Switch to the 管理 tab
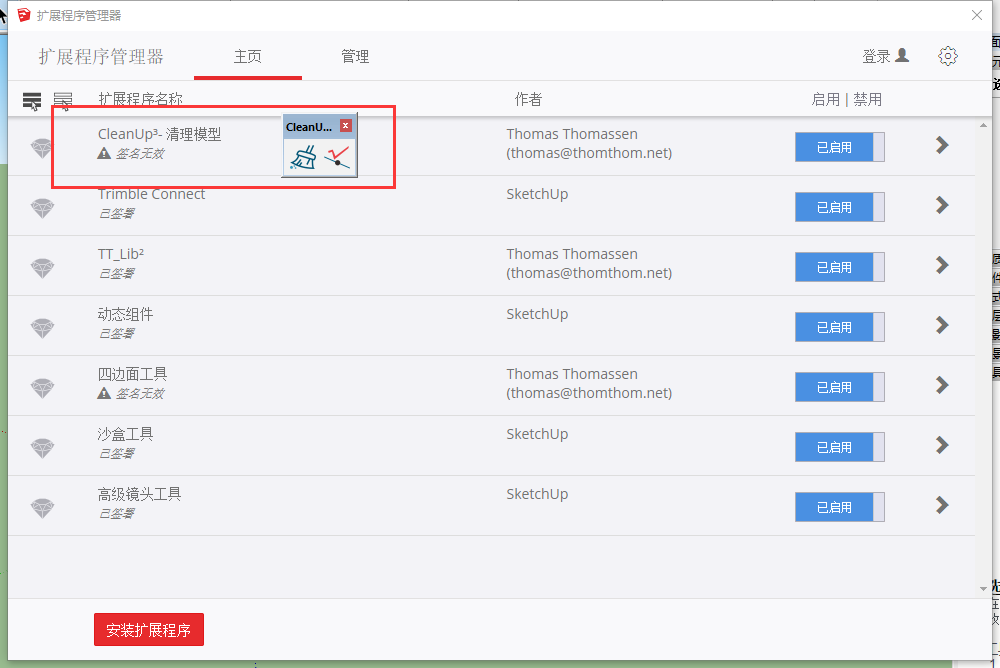 pyautogui.click(x=355, y=56)
